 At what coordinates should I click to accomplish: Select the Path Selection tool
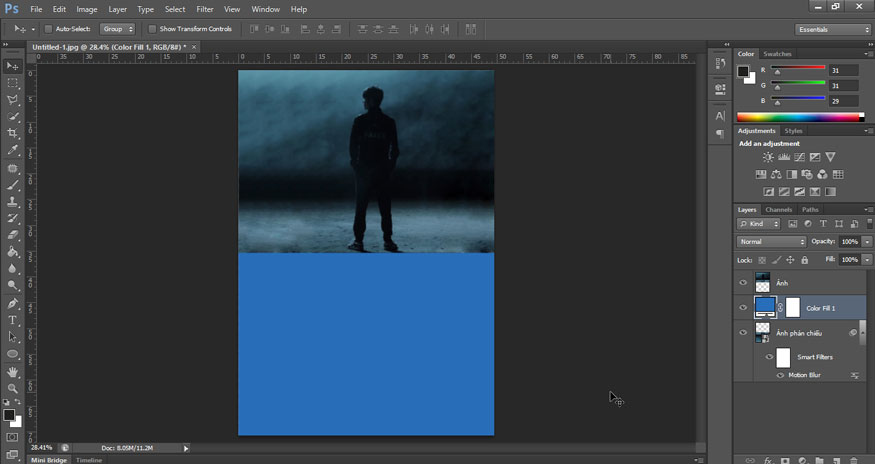[x=12, y=337]
